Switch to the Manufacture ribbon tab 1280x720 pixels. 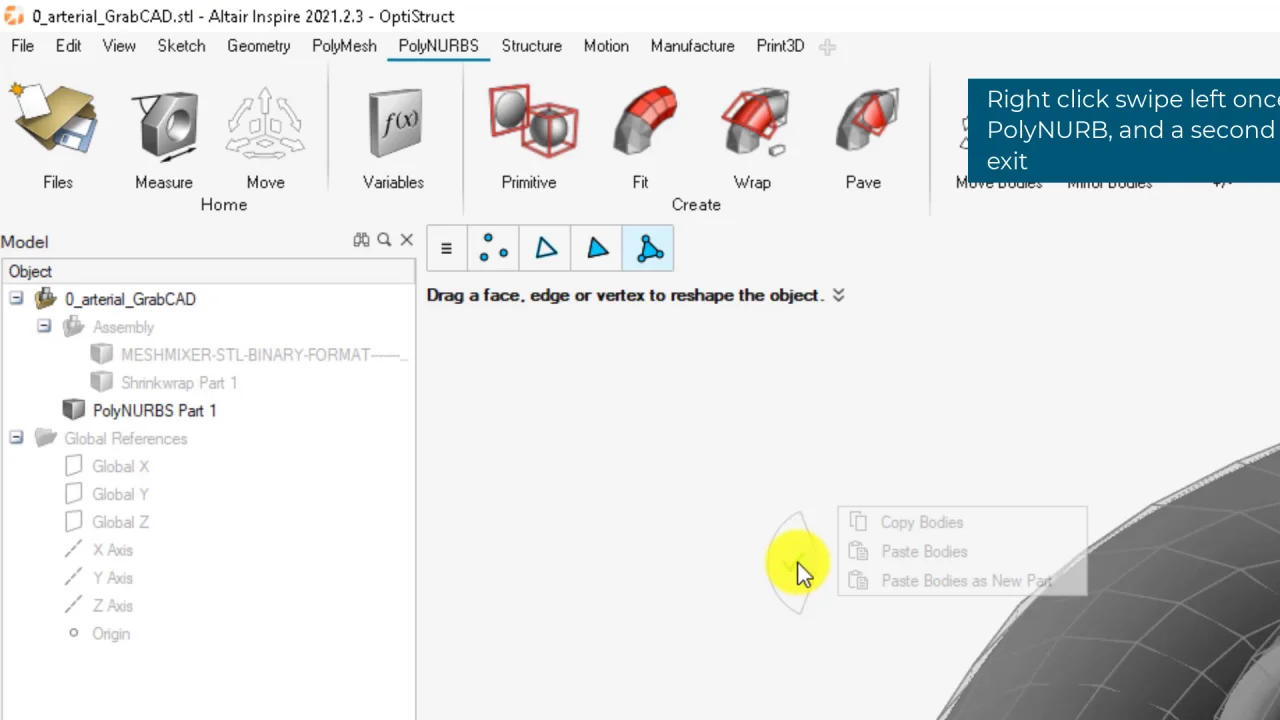point(692,46)
